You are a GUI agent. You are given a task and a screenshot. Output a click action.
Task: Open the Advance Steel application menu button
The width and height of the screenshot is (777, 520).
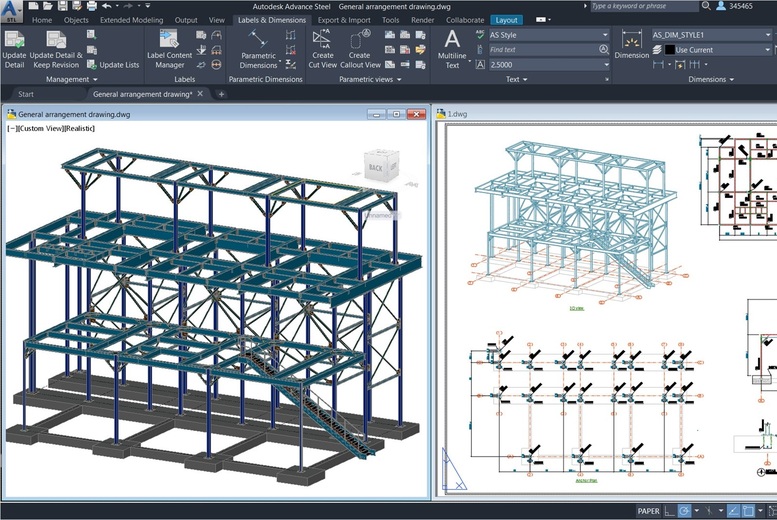tap(11, 12)
